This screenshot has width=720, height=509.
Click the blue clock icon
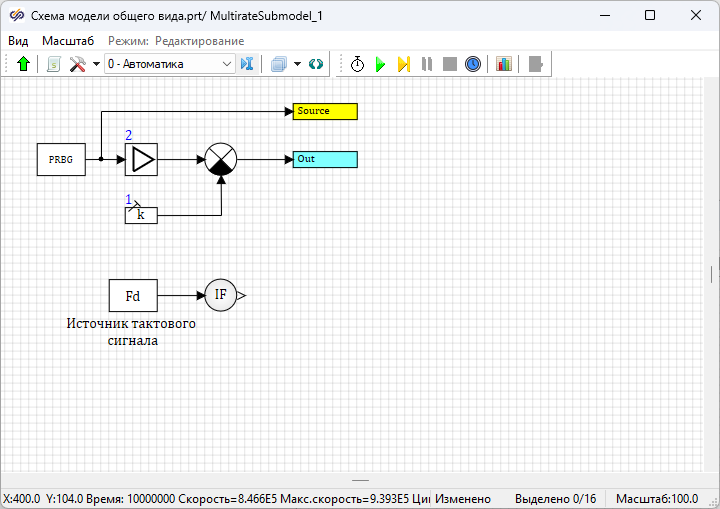pos(473,64)
